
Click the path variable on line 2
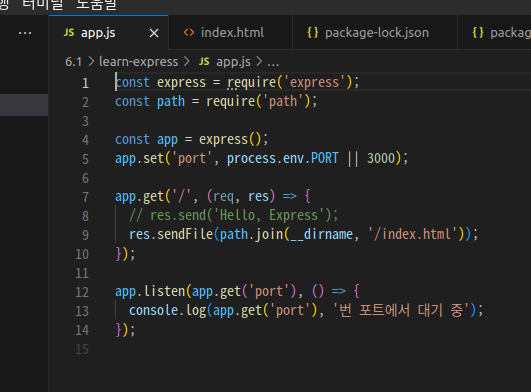(171, 102)
